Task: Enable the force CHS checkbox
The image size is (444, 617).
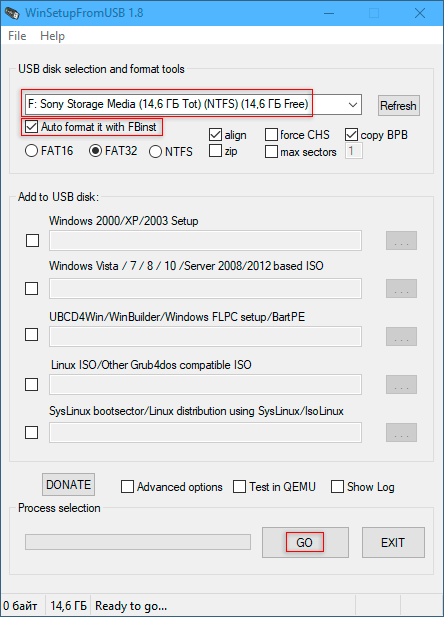Action: click(271, 135)
